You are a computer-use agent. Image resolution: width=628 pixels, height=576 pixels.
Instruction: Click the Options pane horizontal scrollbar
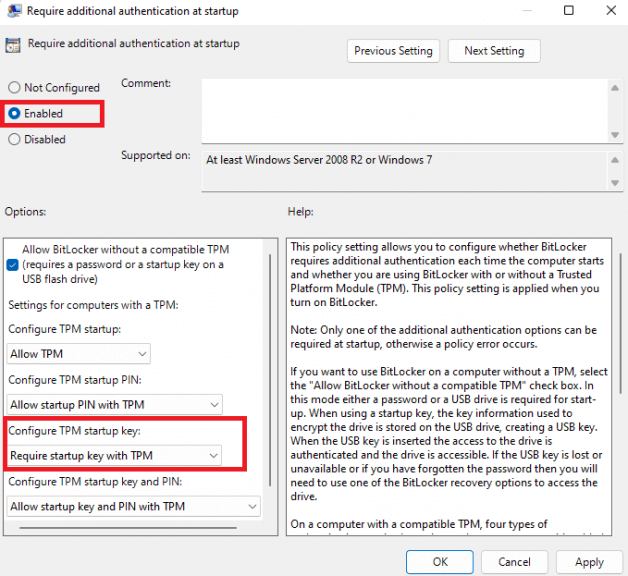pyautogui.click(x=128, y=528)
